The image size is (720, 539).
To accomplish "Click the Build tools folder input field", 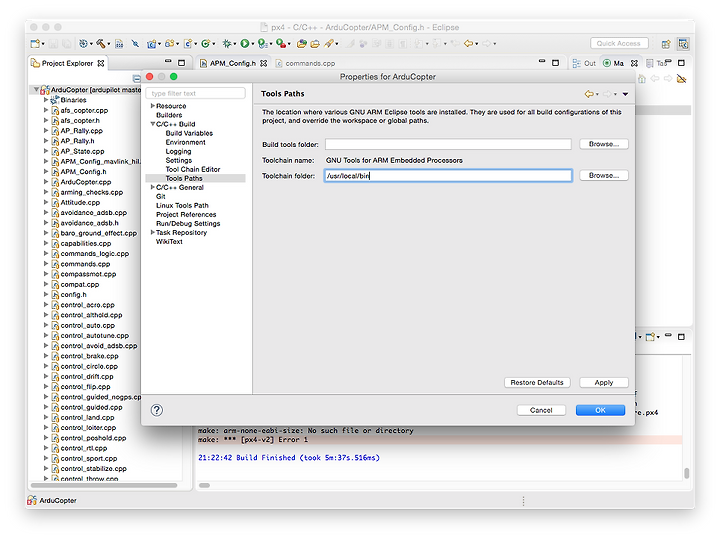I will click(x=448, y=144).
